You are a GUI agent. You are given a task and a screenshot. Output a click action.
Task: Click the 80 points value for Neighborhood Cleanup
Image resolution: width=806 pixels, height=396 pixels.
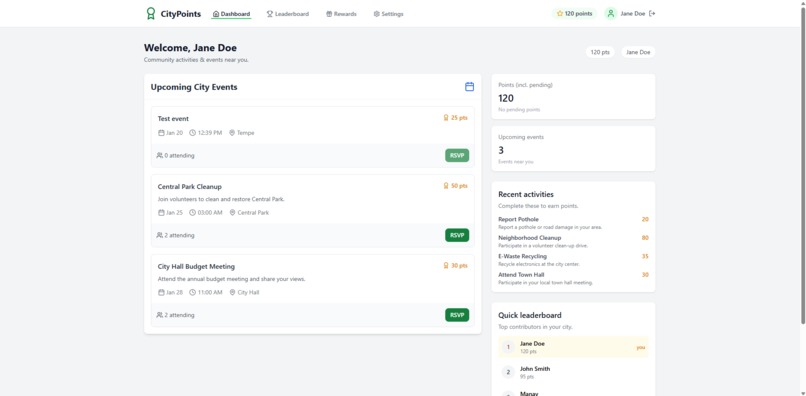(645, 238)
